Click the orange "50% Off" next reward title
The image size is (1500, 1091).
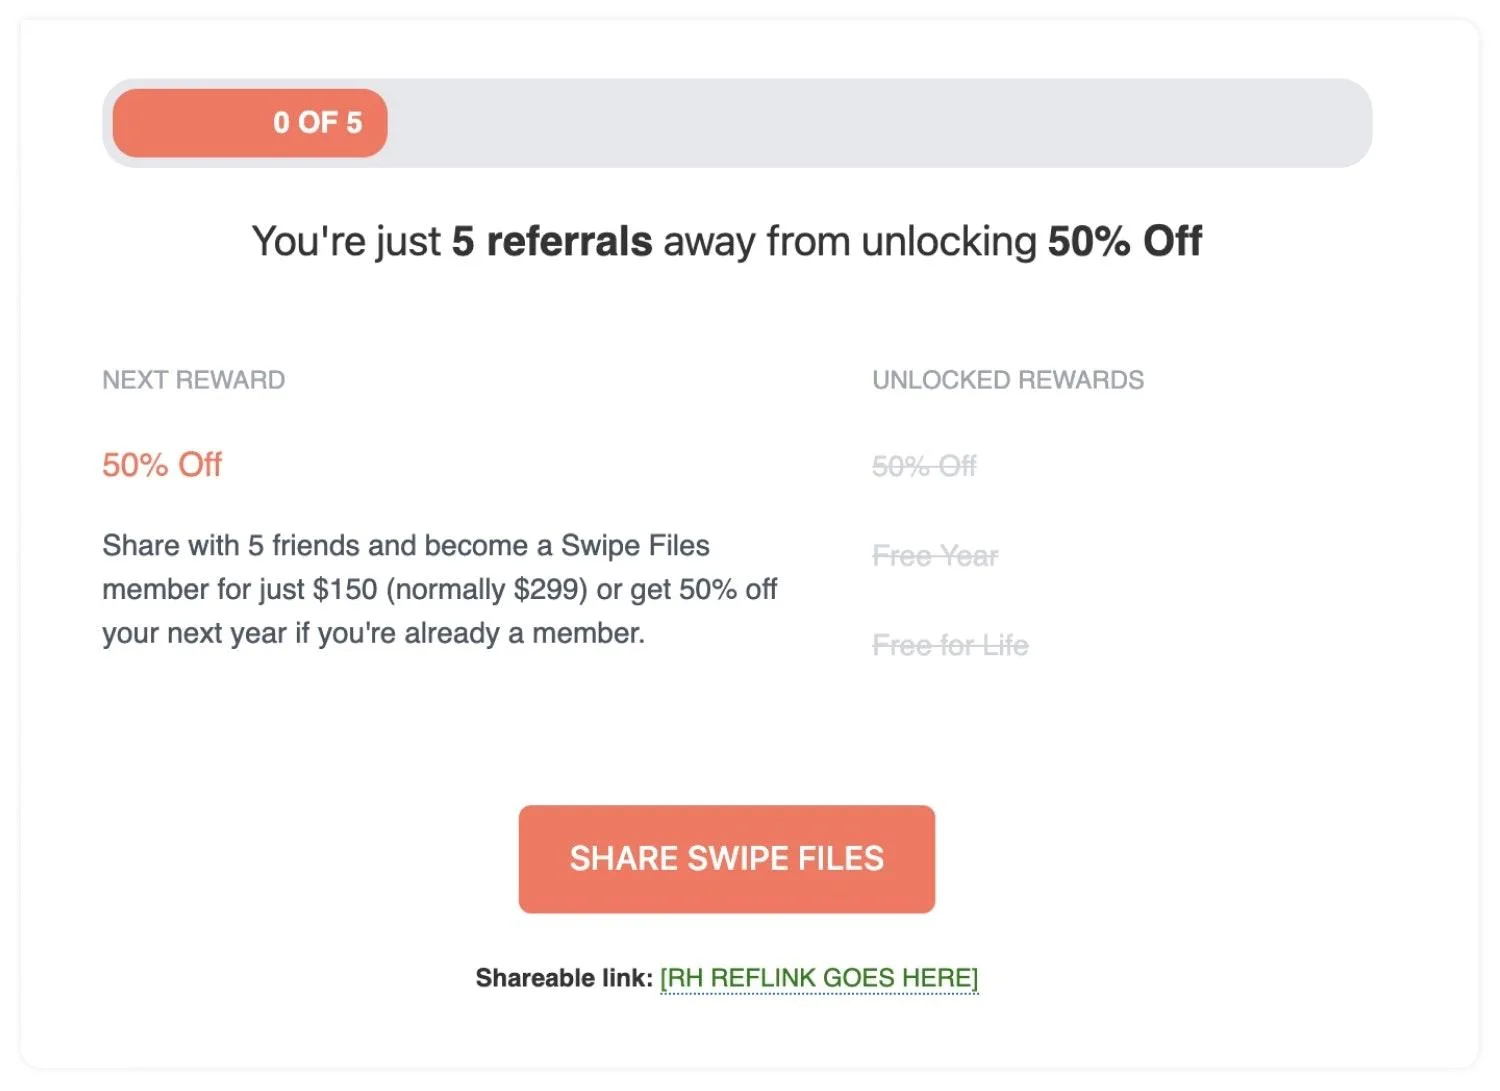point(162,465)
